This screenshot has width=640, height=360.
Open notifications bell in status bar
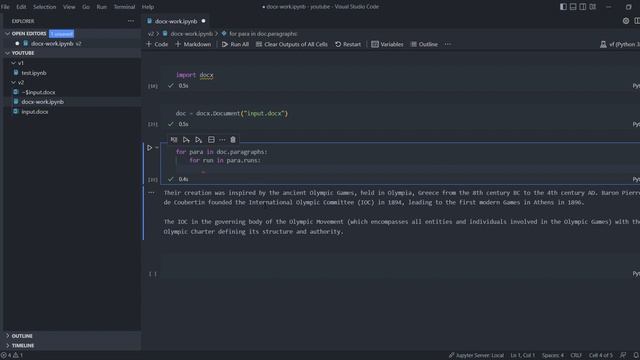click(636, 355)
